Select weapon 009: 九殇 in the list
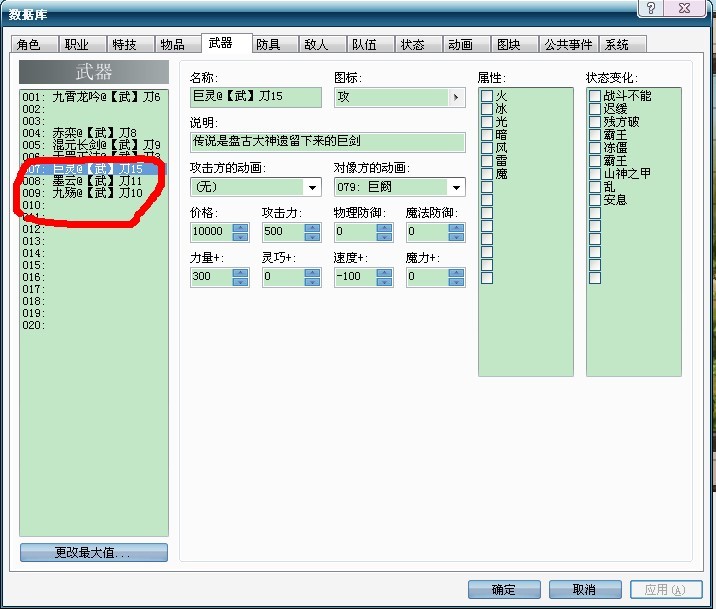 [x=94, y=193]
